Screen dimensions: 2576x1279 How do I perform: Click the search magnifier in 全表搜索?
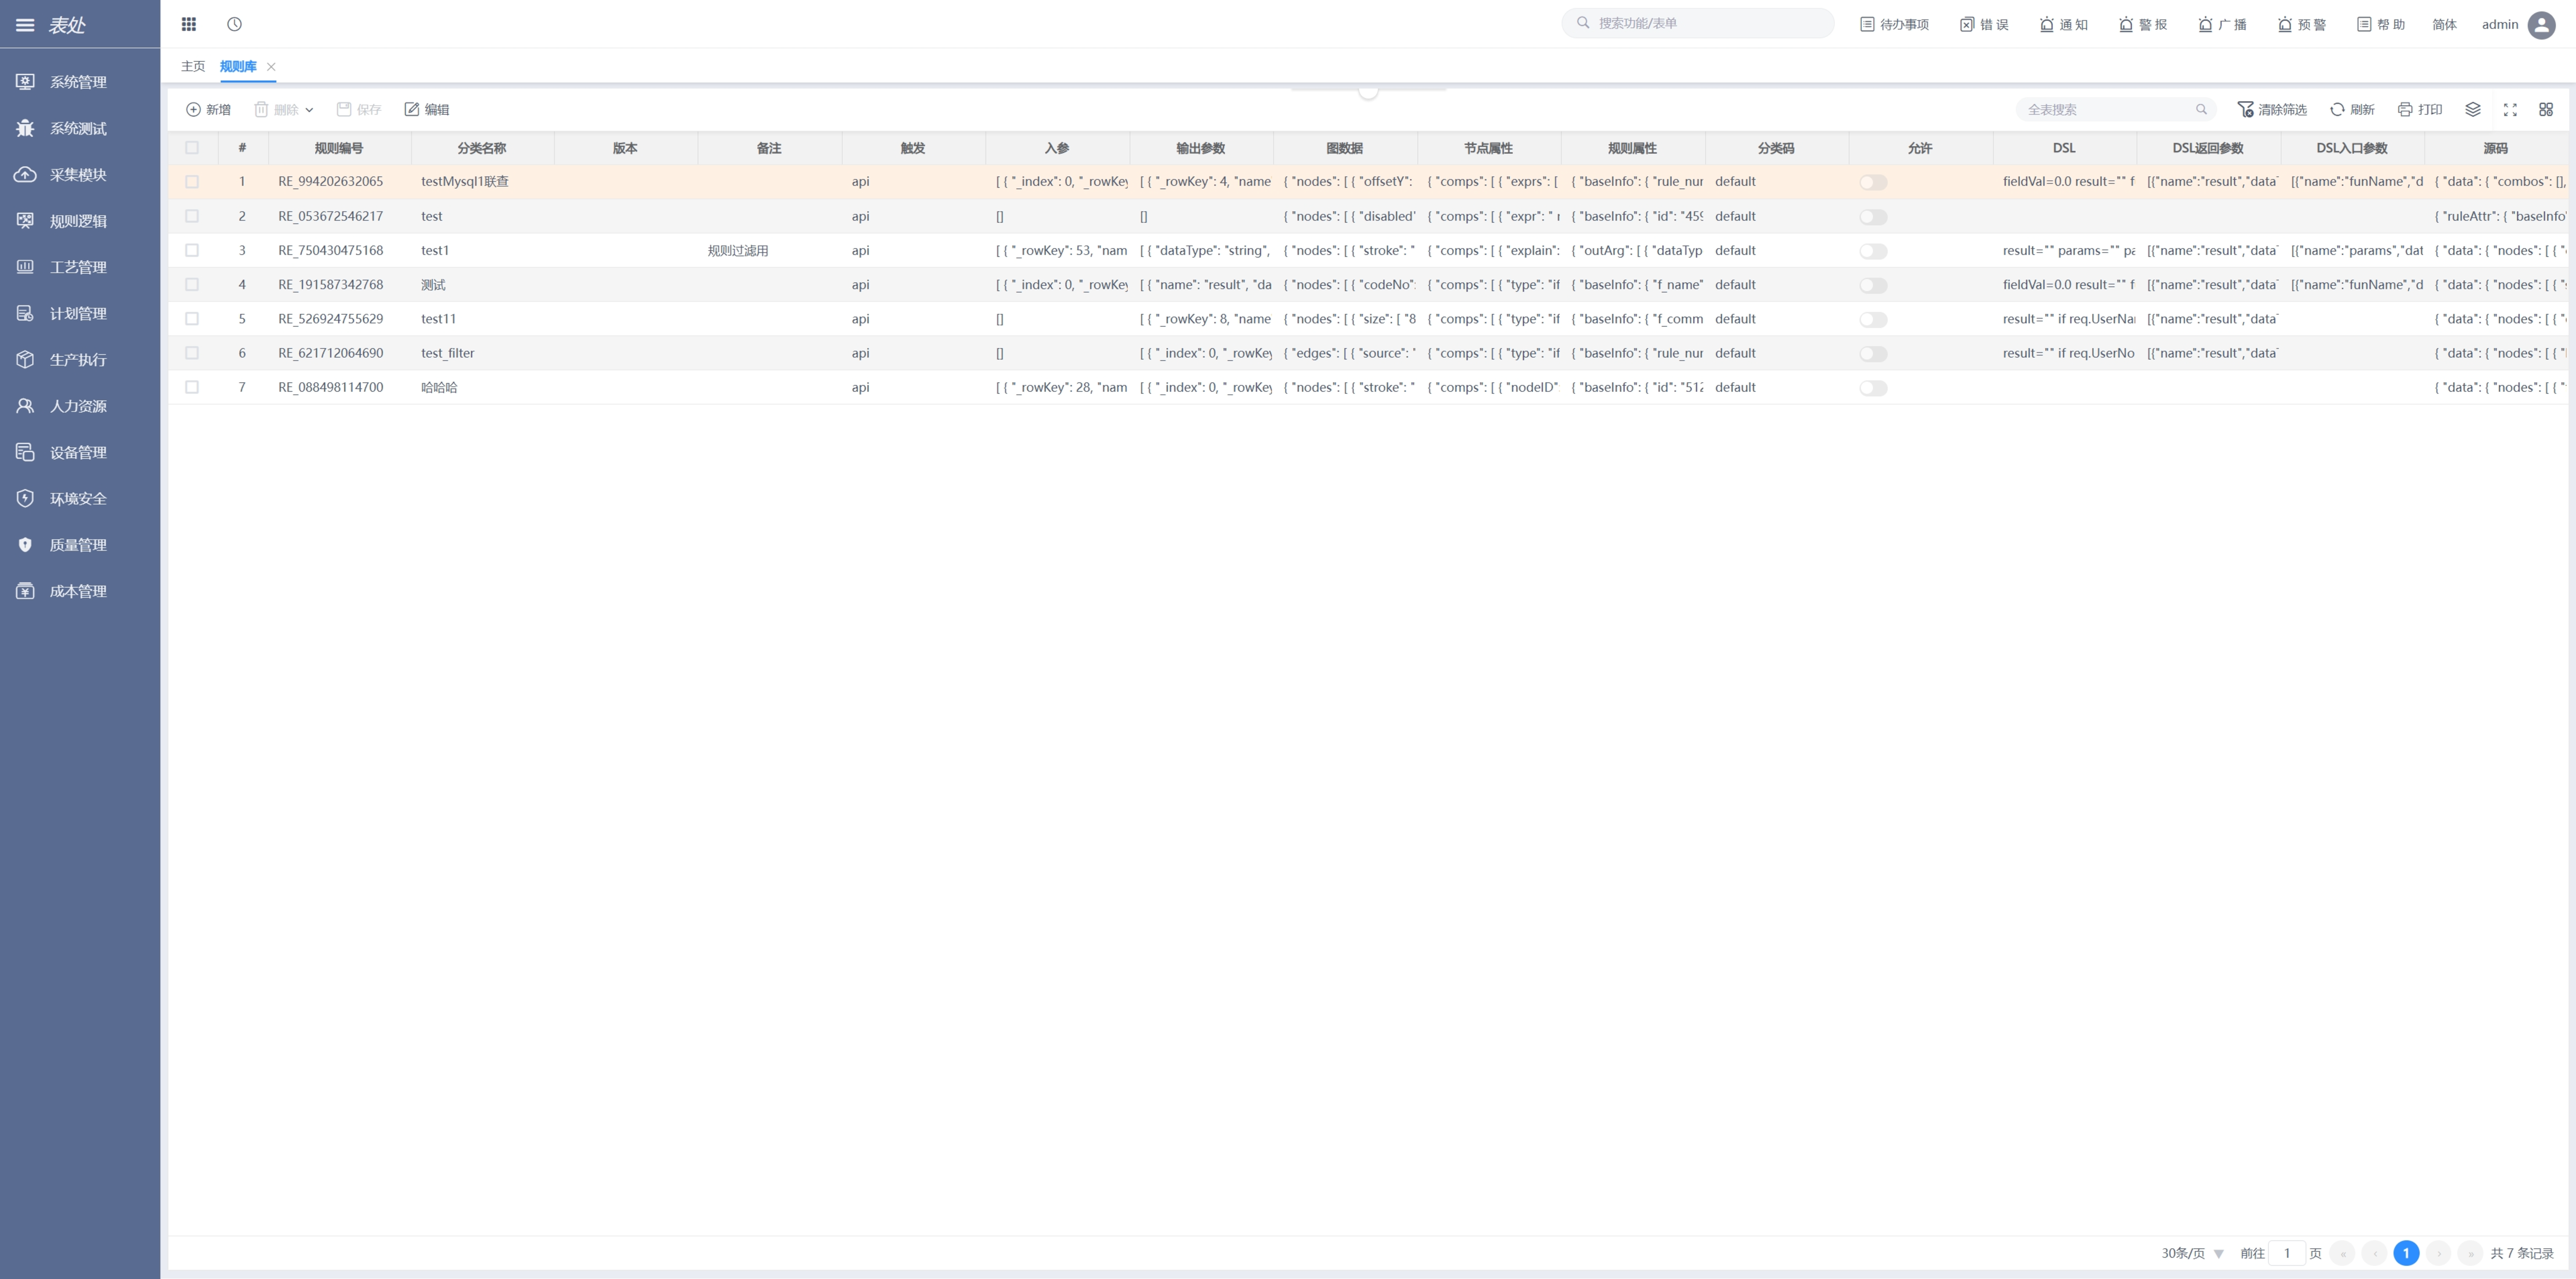2201,109
